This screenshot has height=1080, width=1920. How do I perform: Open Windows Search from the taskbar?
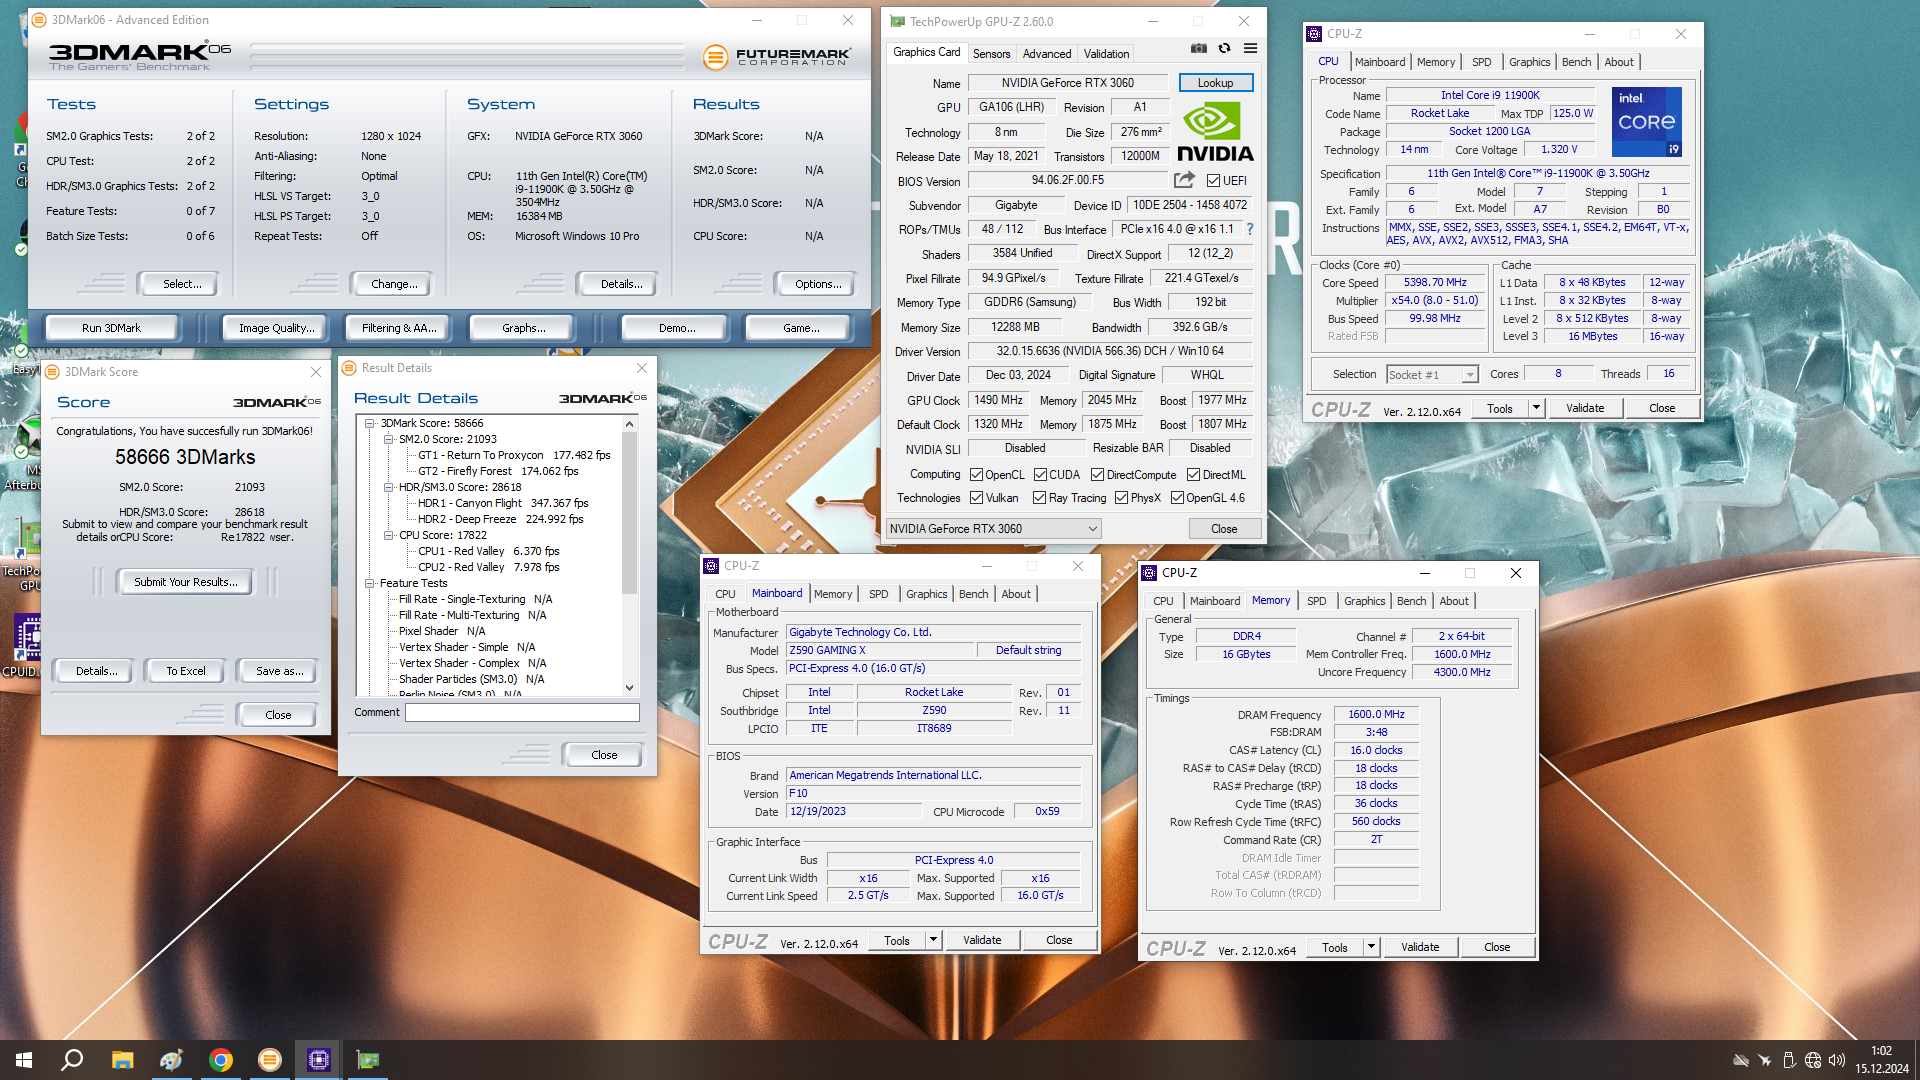tap(72, 1060)
